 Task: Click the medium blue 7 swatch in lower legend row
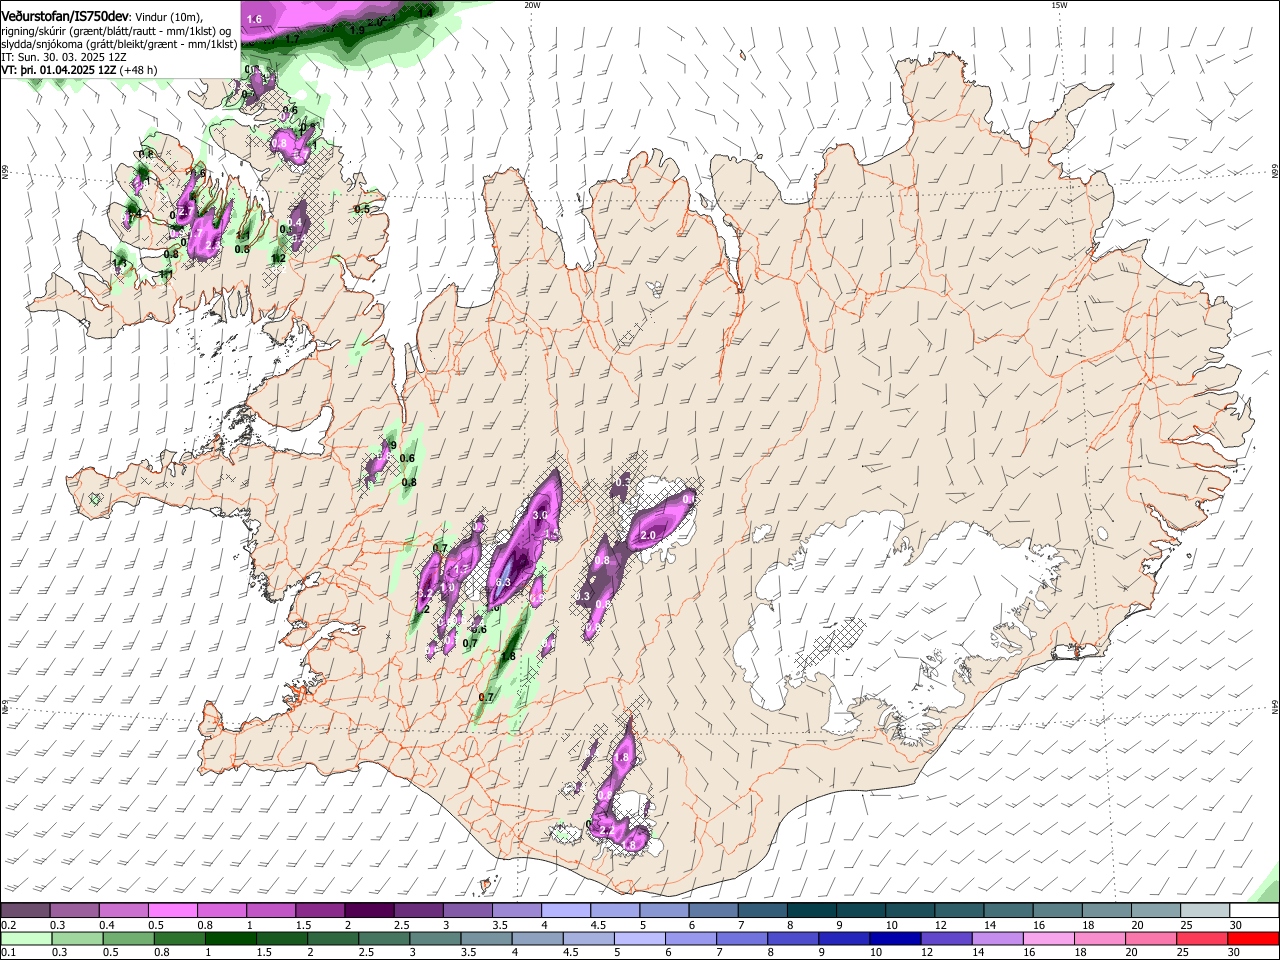pos(742,938)
